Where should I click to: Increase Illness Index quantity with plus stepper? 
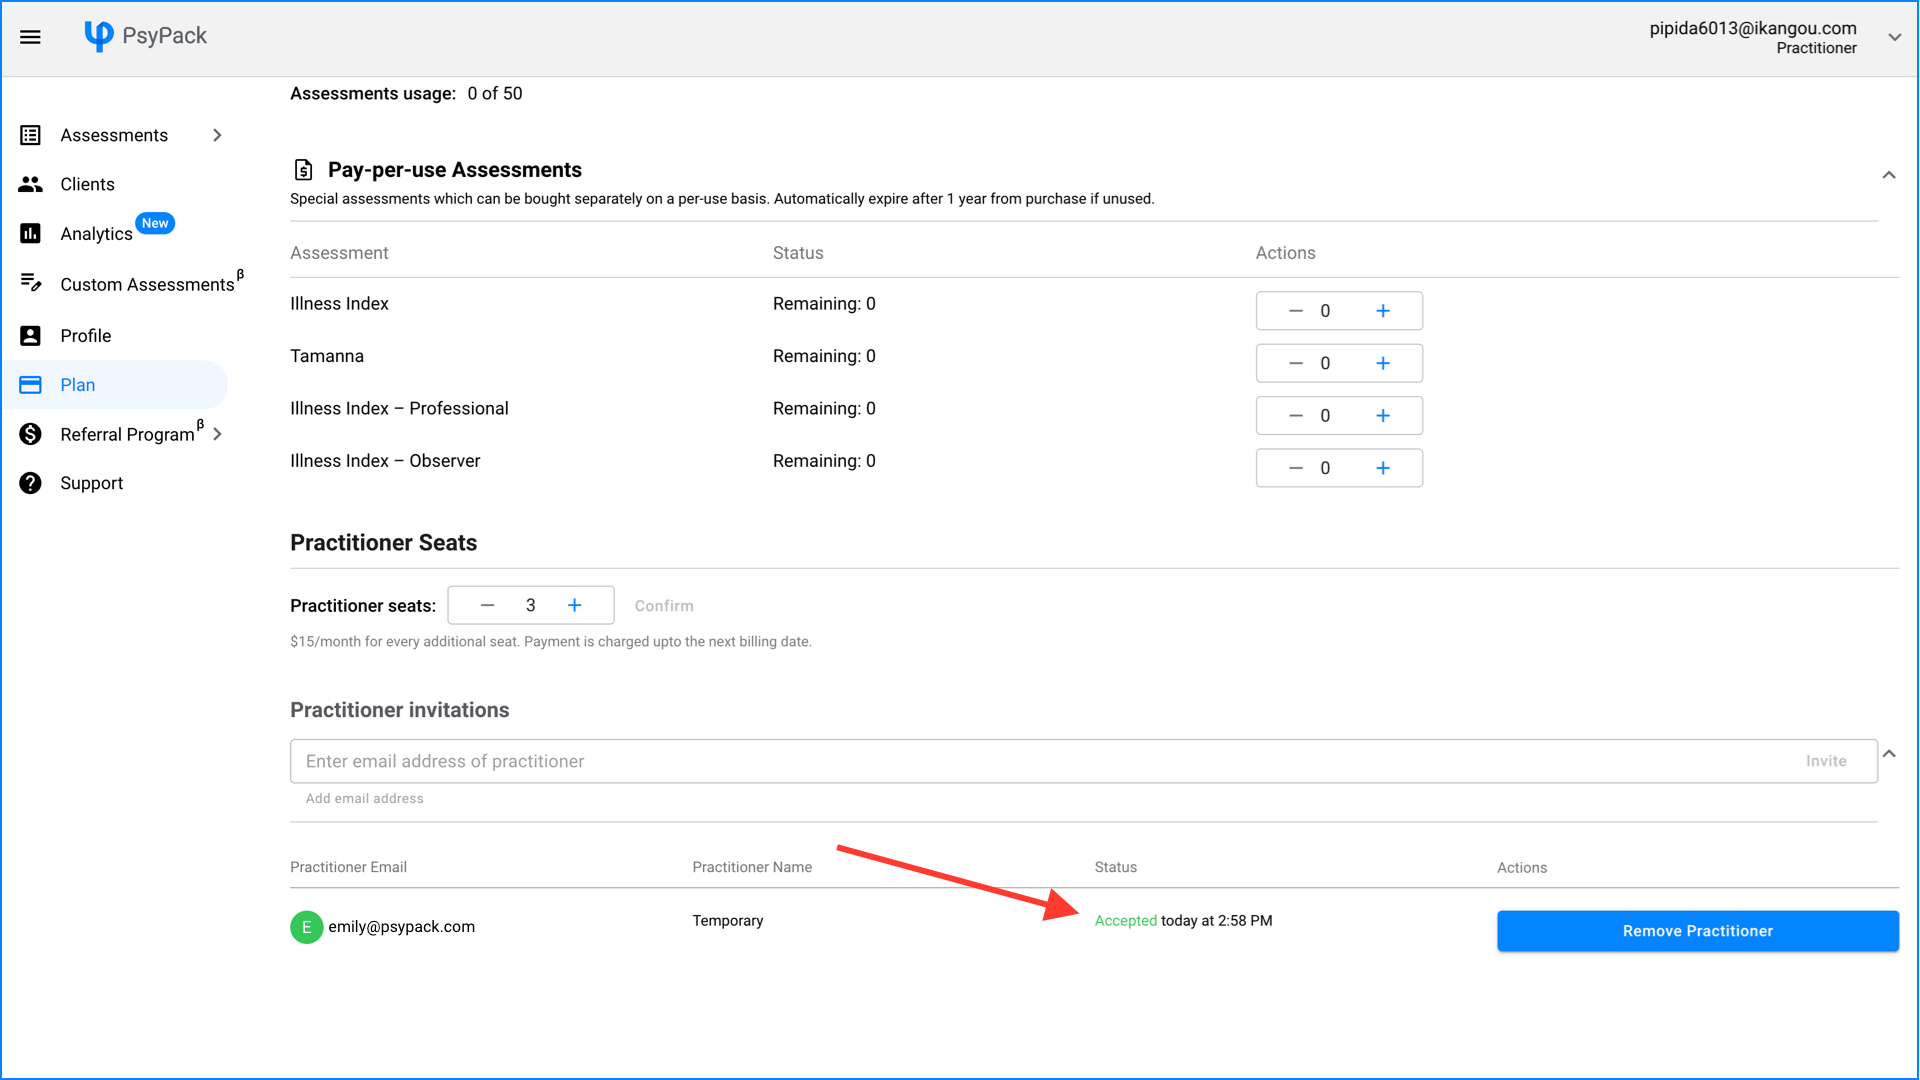pos(1384,310)
